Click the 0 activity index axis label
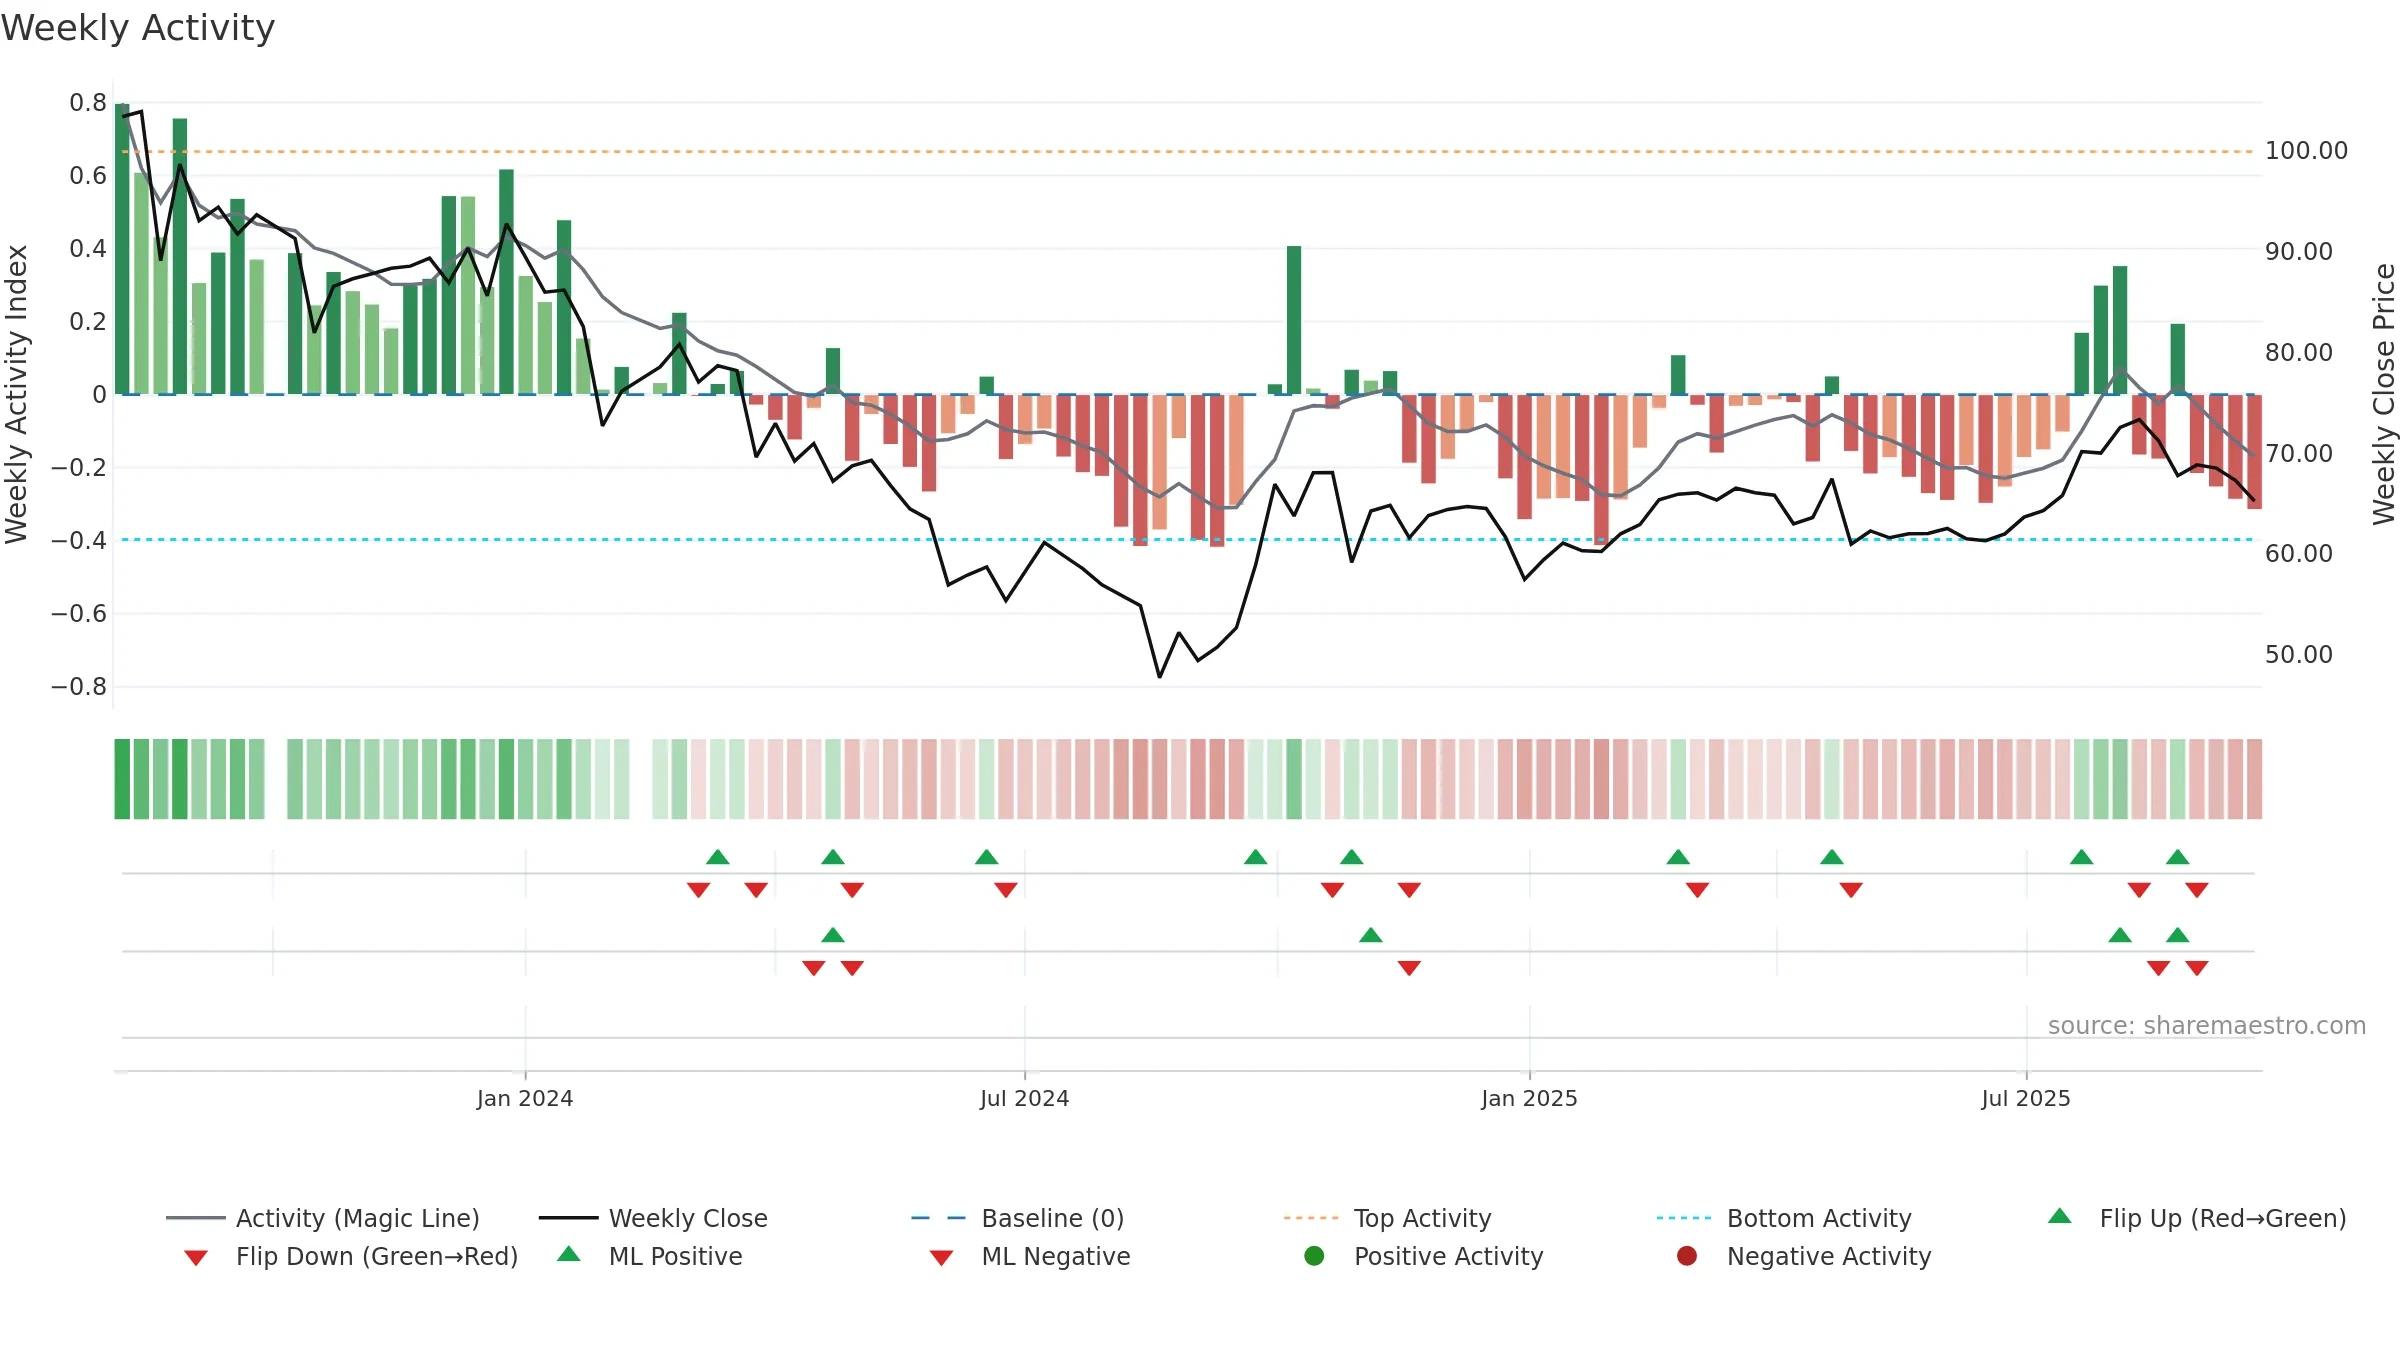Image resolution: width=2400 pixels, height=1350 pixels. (99, 394)
